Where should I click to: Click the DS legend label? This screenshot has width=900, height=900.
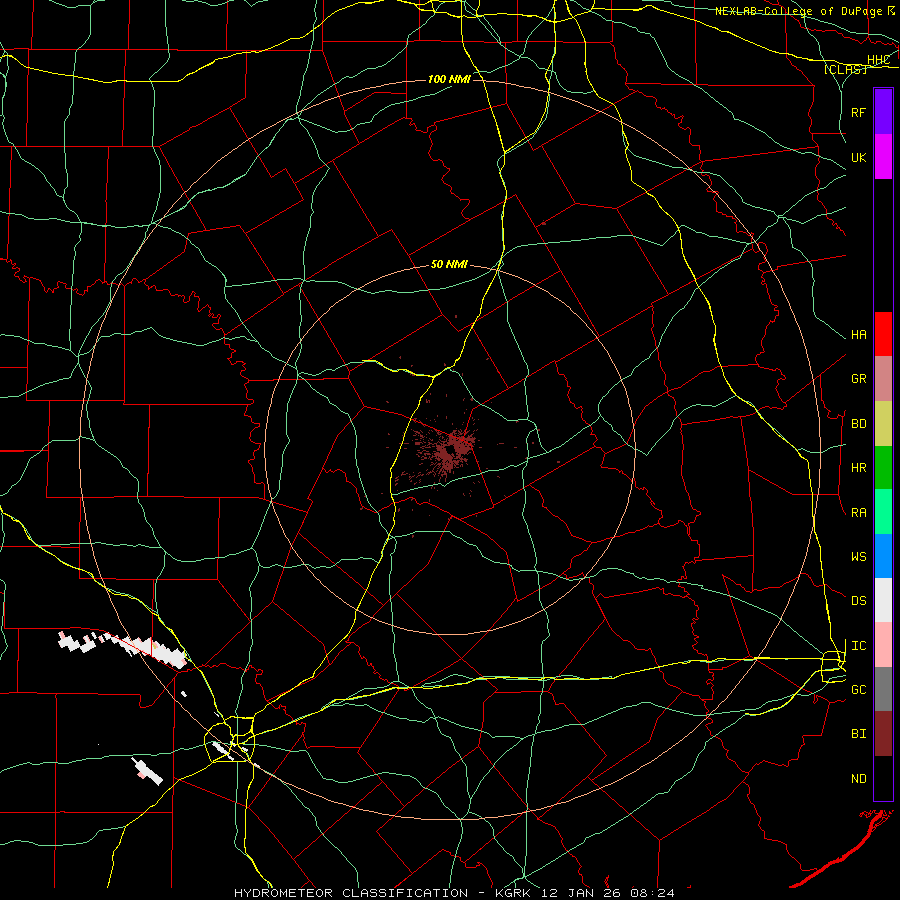858,601
